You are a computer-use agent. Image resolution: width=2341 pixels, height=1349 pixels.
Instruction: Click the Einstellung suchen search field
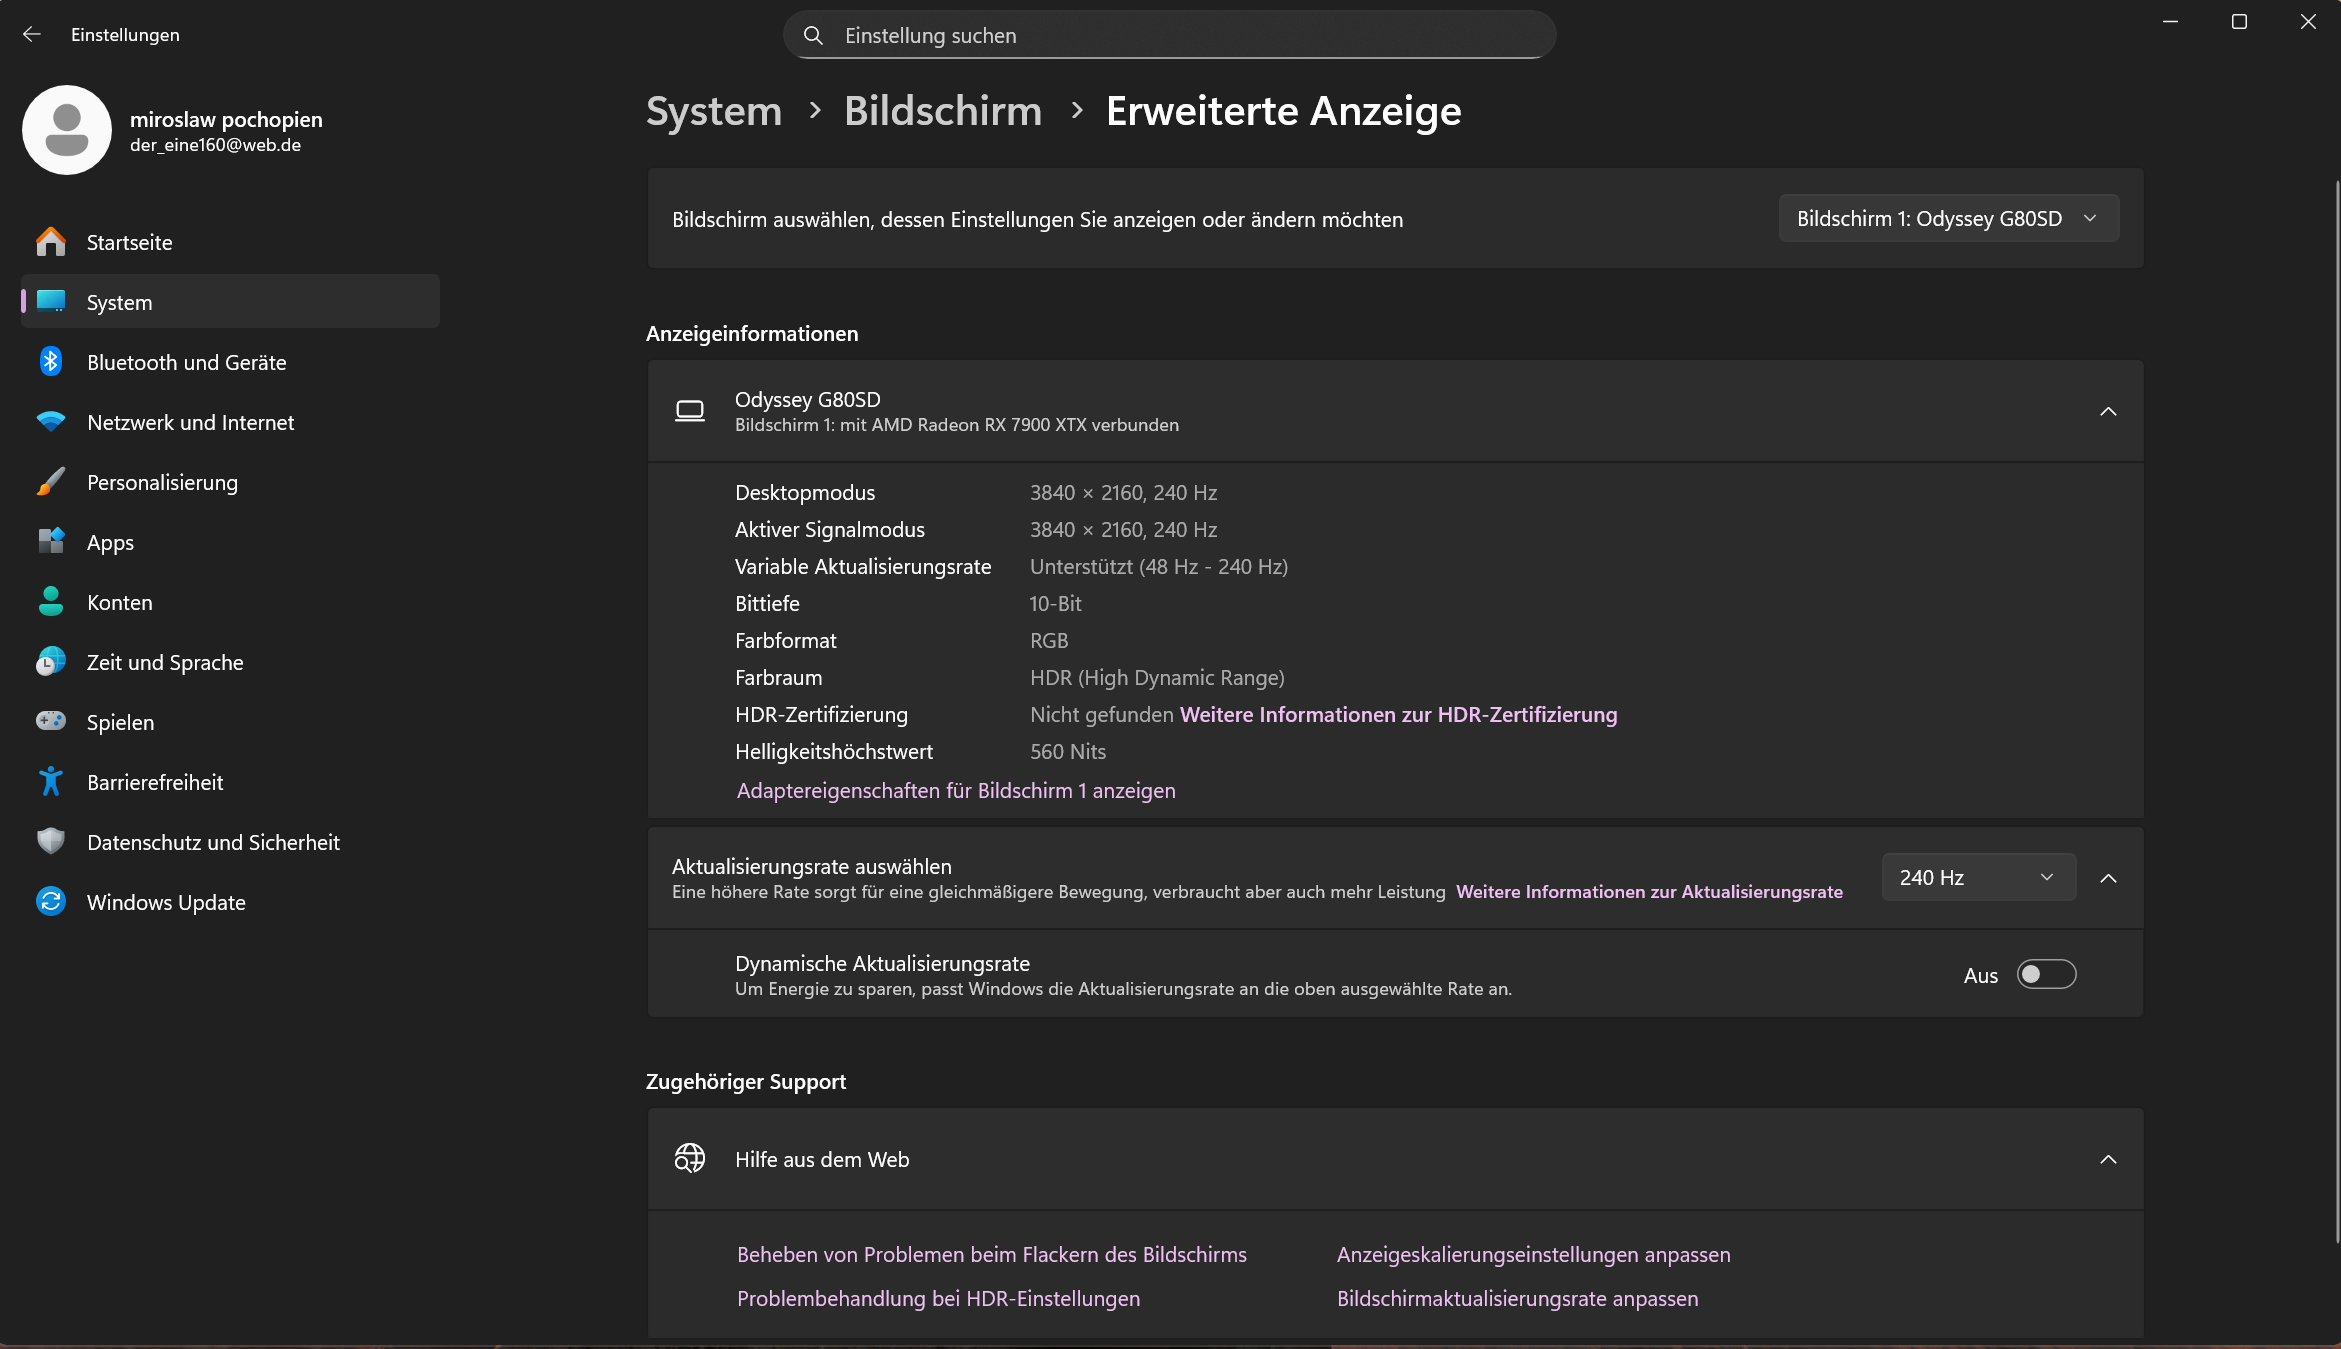(1168, 35)
